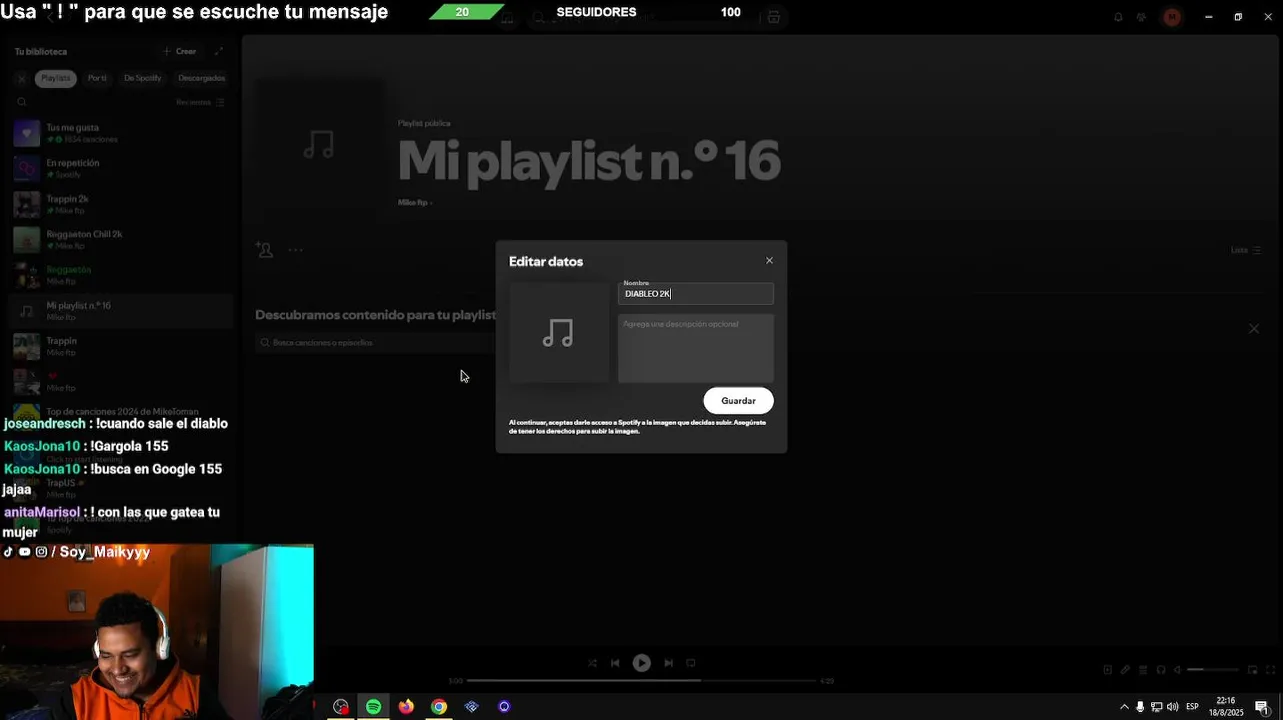Open connect to a device icon
The width and height of the screenshot is (1283, 720).
(1161, 669)
